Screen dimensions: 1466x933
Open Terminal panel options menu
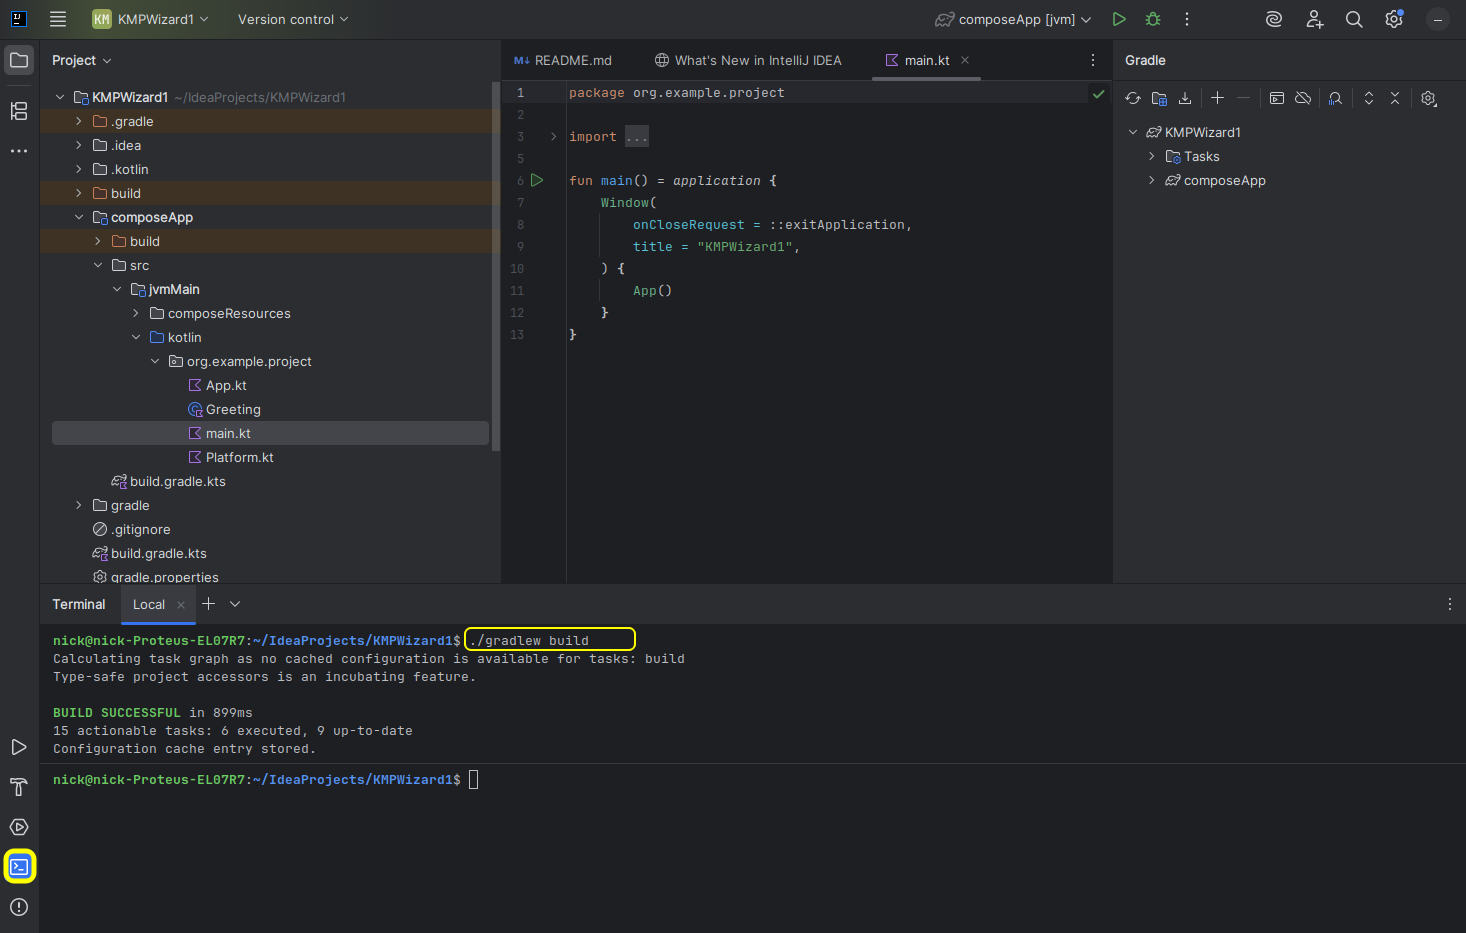(1450, 604)
